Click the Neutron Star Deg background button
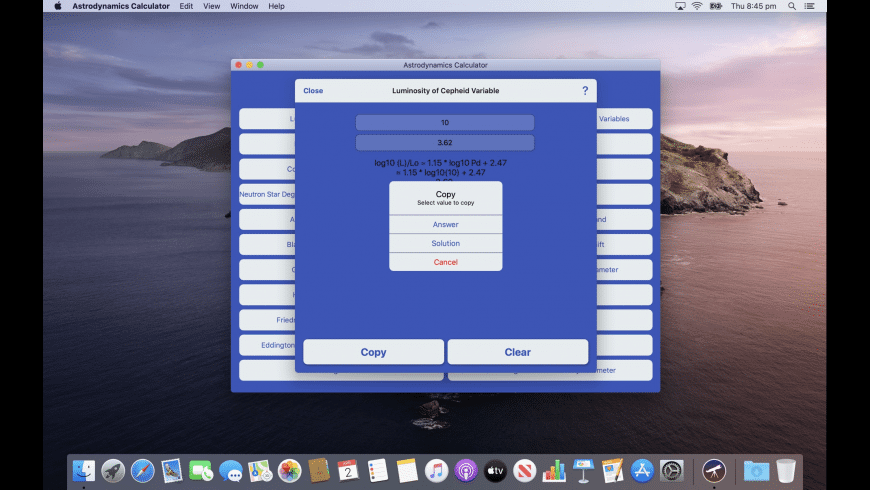This screenshot has height=490, width=870. click(267, 194)
